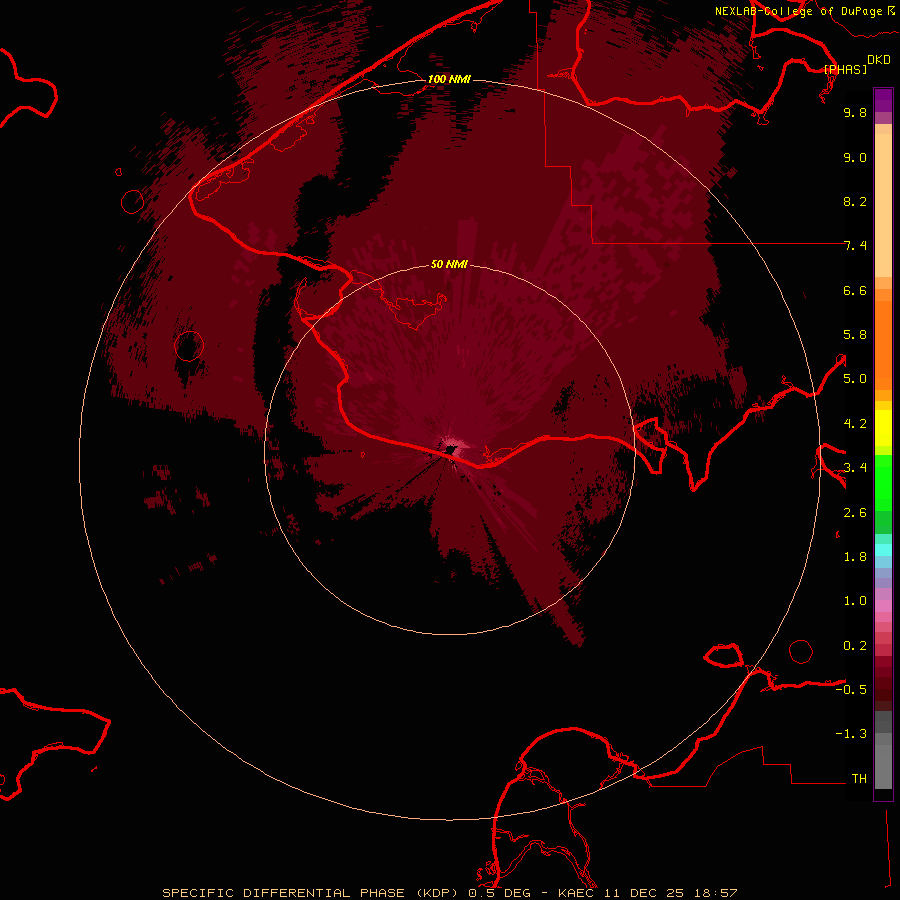Click the [PHAS] legend heading
The height and width of the screenshot is (900, 900).
pyautogui.click(x=845, y=69)
